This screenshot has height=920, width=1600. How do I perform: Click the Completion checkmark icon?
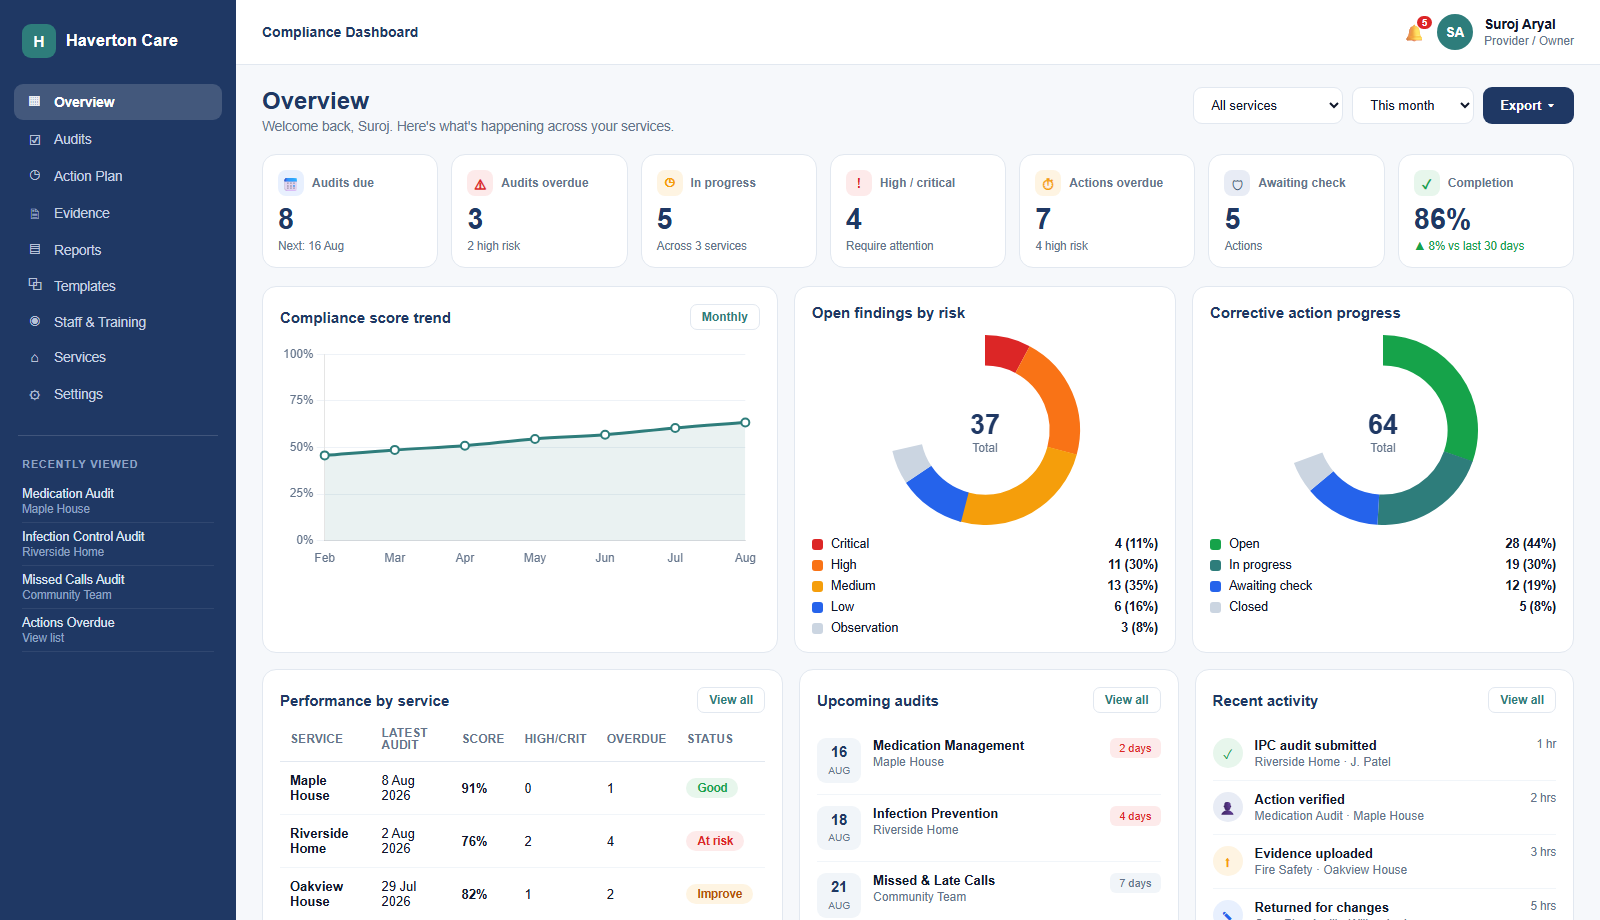click(x=1427, y=183)
